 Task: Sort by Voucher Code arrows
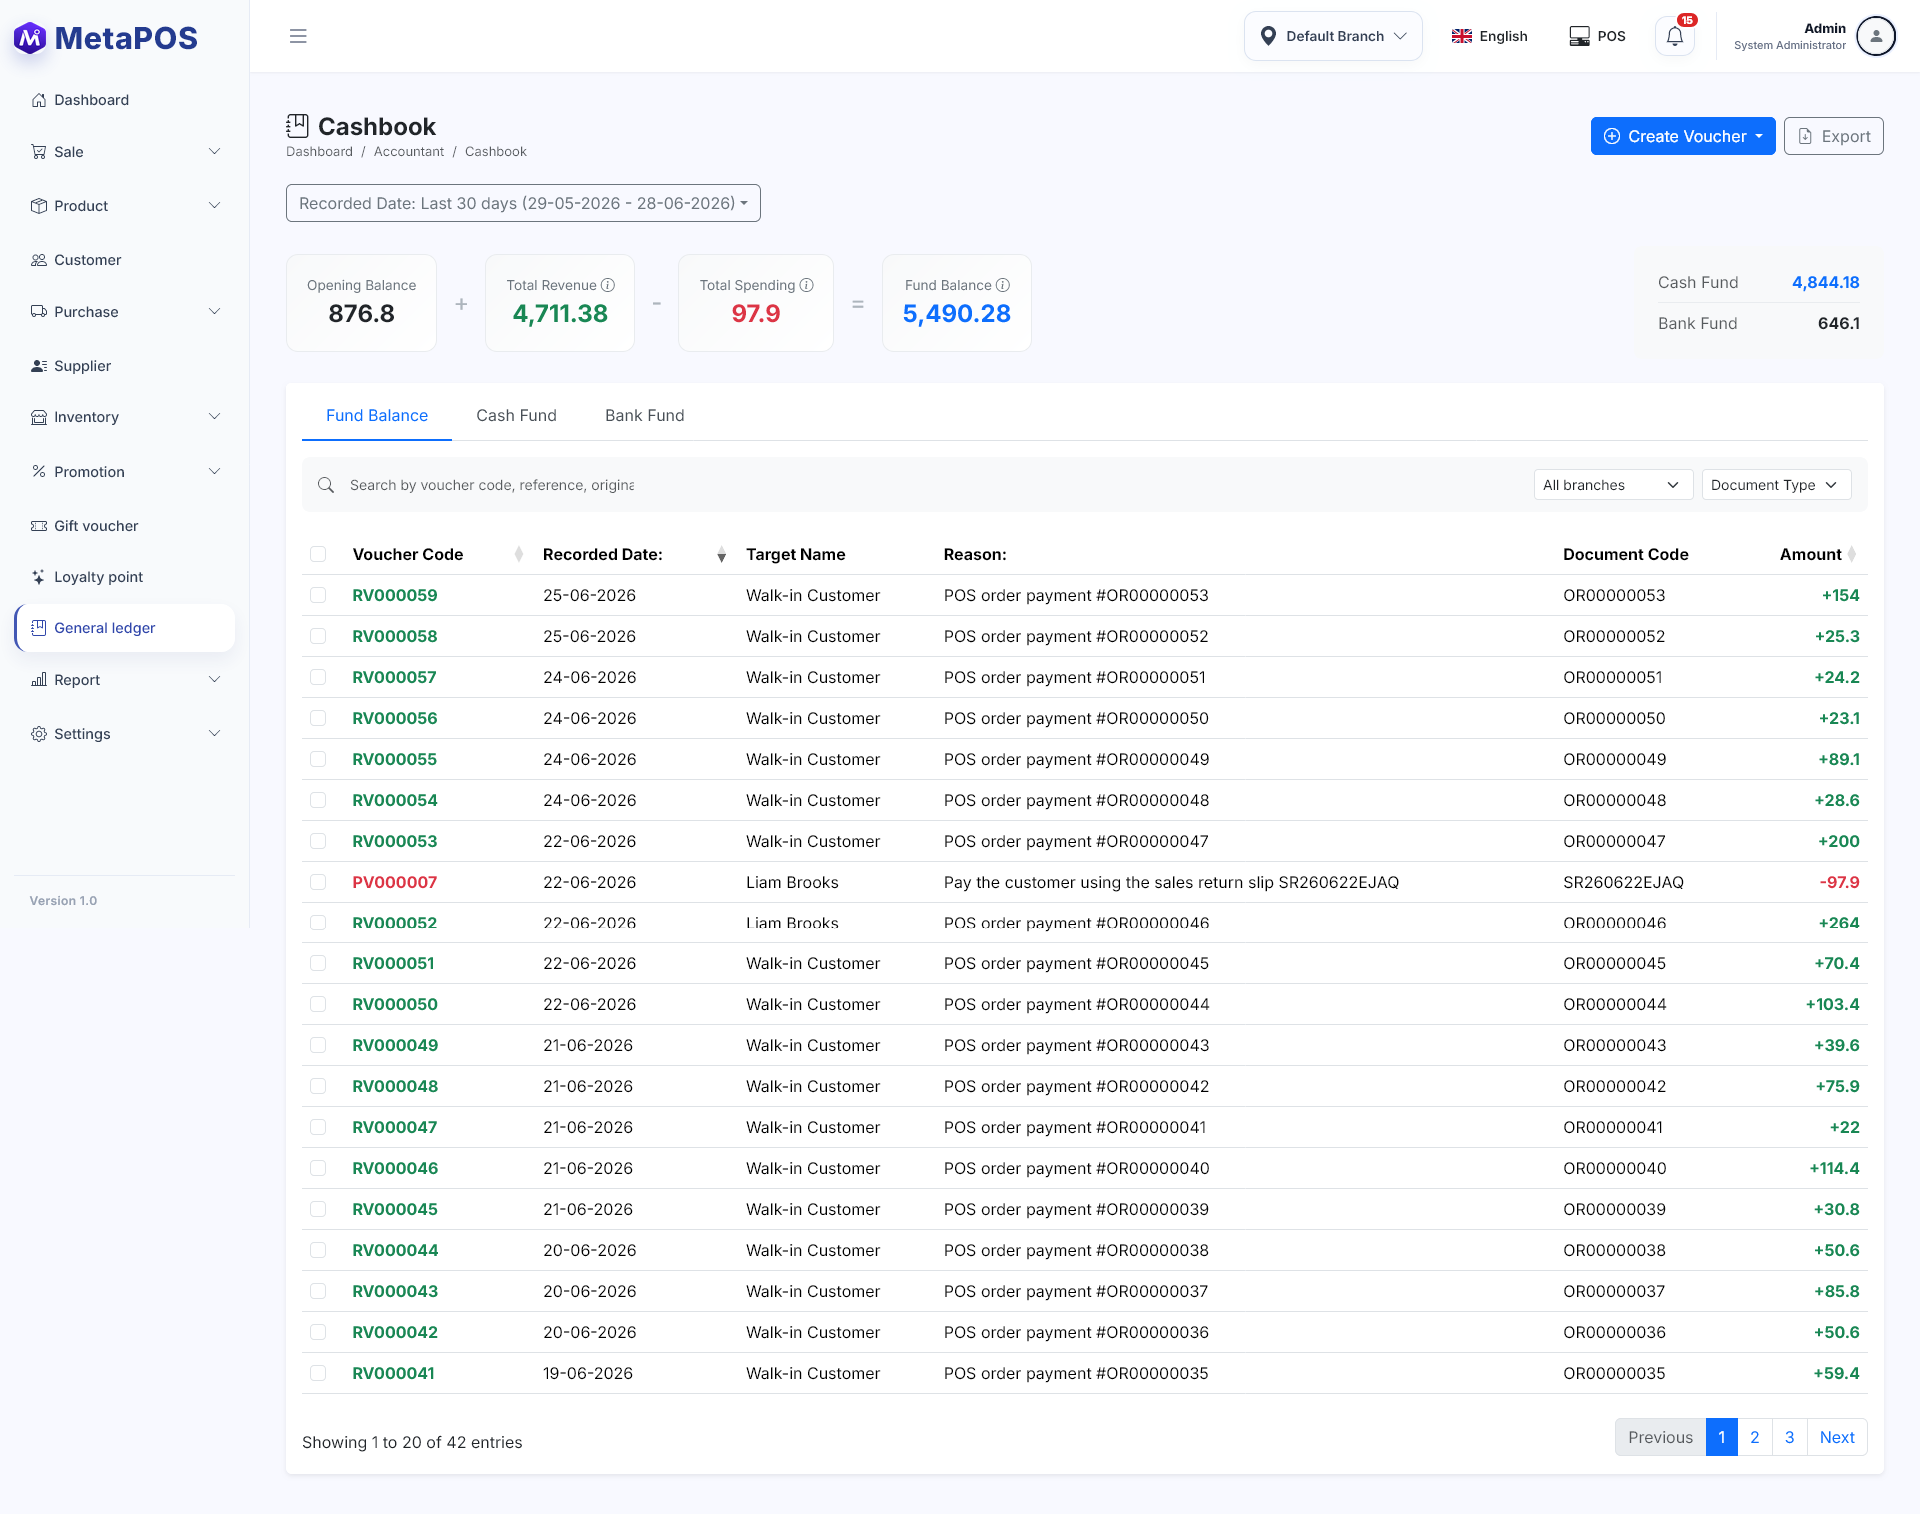tap(519, 554)
